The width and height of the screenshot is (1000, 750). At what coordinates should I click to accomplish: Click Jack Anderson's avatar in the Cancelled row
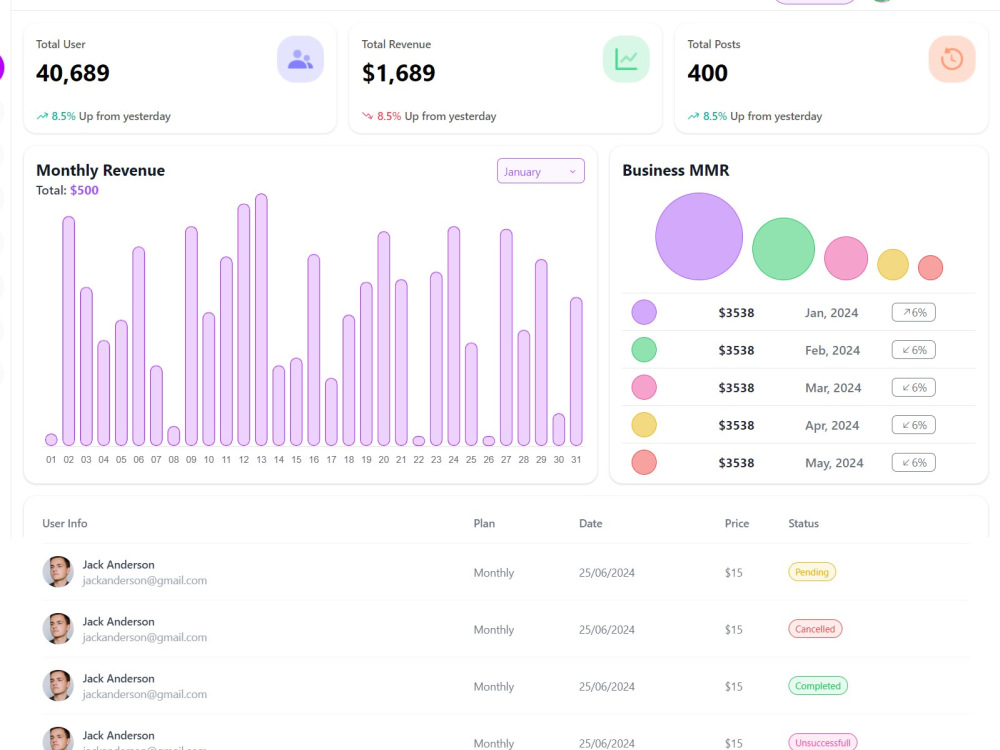[x=58, y=629]
